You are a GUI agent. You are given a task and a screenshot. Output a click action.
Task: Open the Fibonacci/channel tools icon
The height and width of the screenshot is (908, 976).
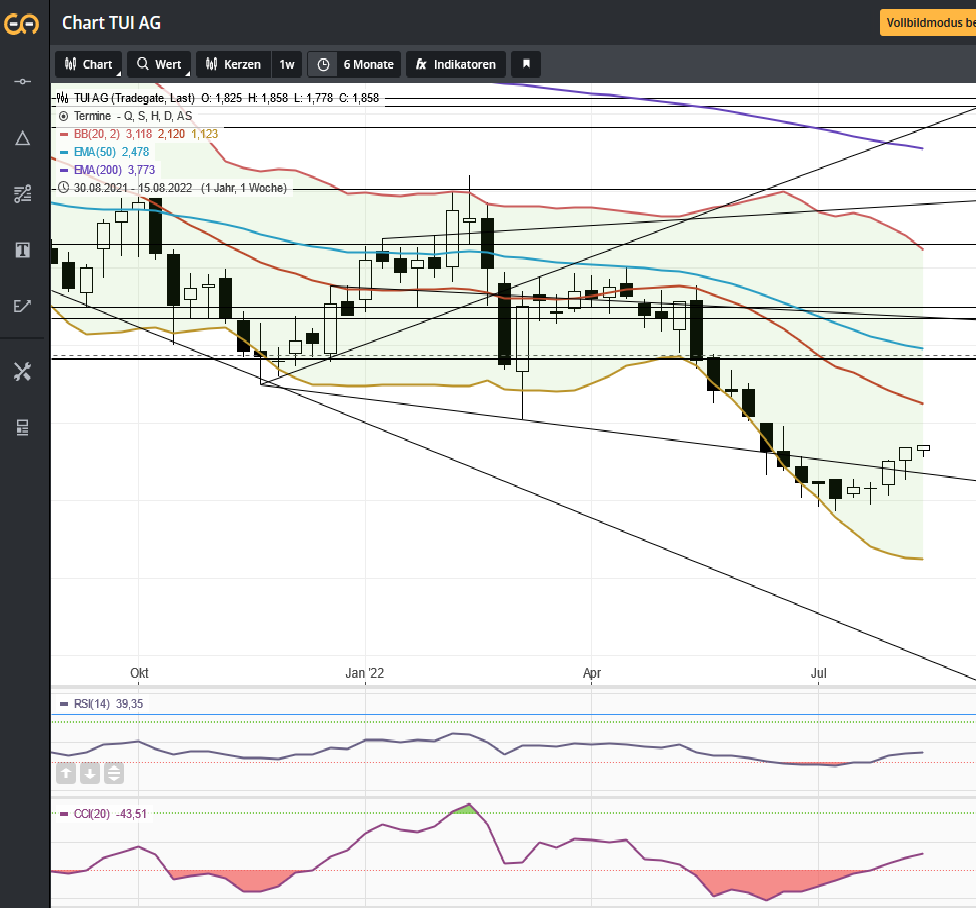pos(22,194)
